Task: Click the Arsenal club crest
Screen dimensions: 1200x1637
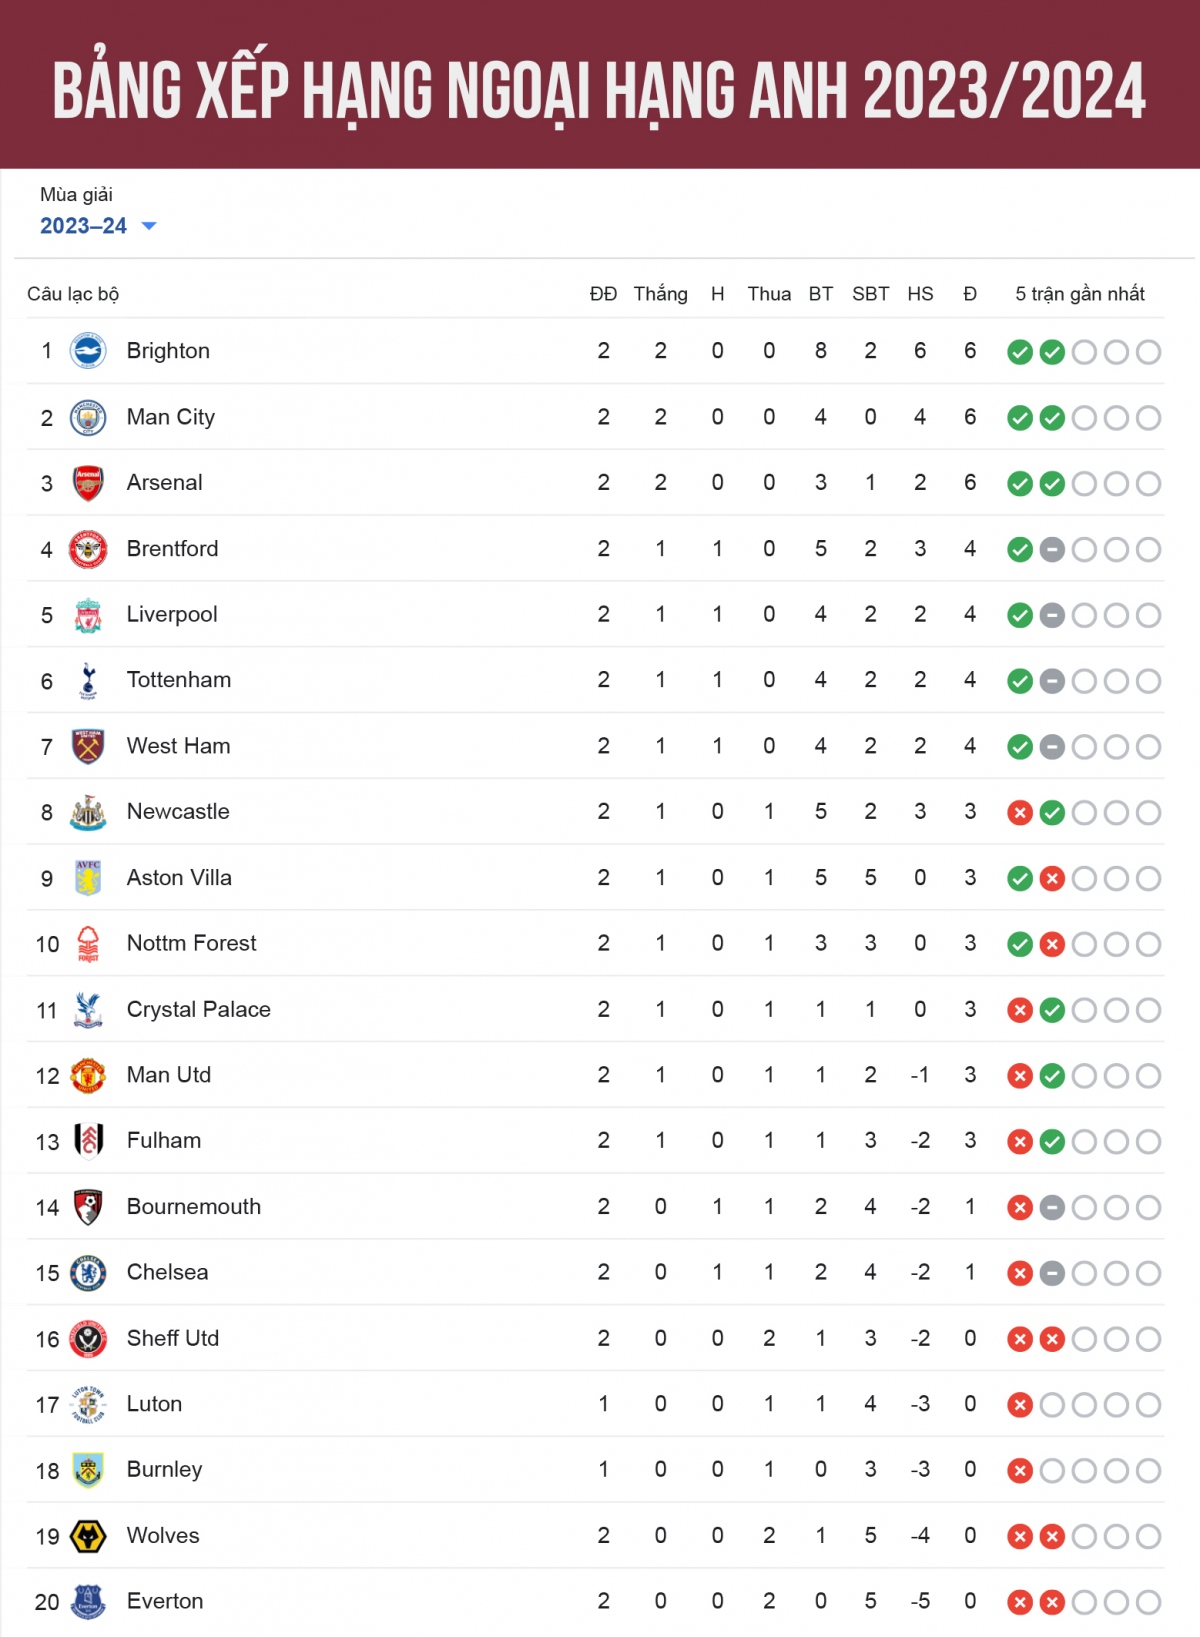Action: (88, 483)
